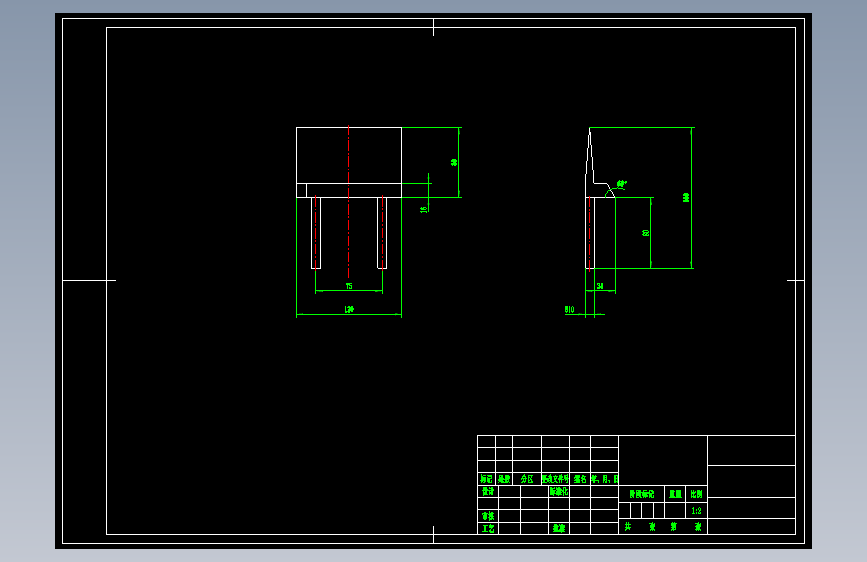Click the 共 character in sheet count row

click(628, 527)
